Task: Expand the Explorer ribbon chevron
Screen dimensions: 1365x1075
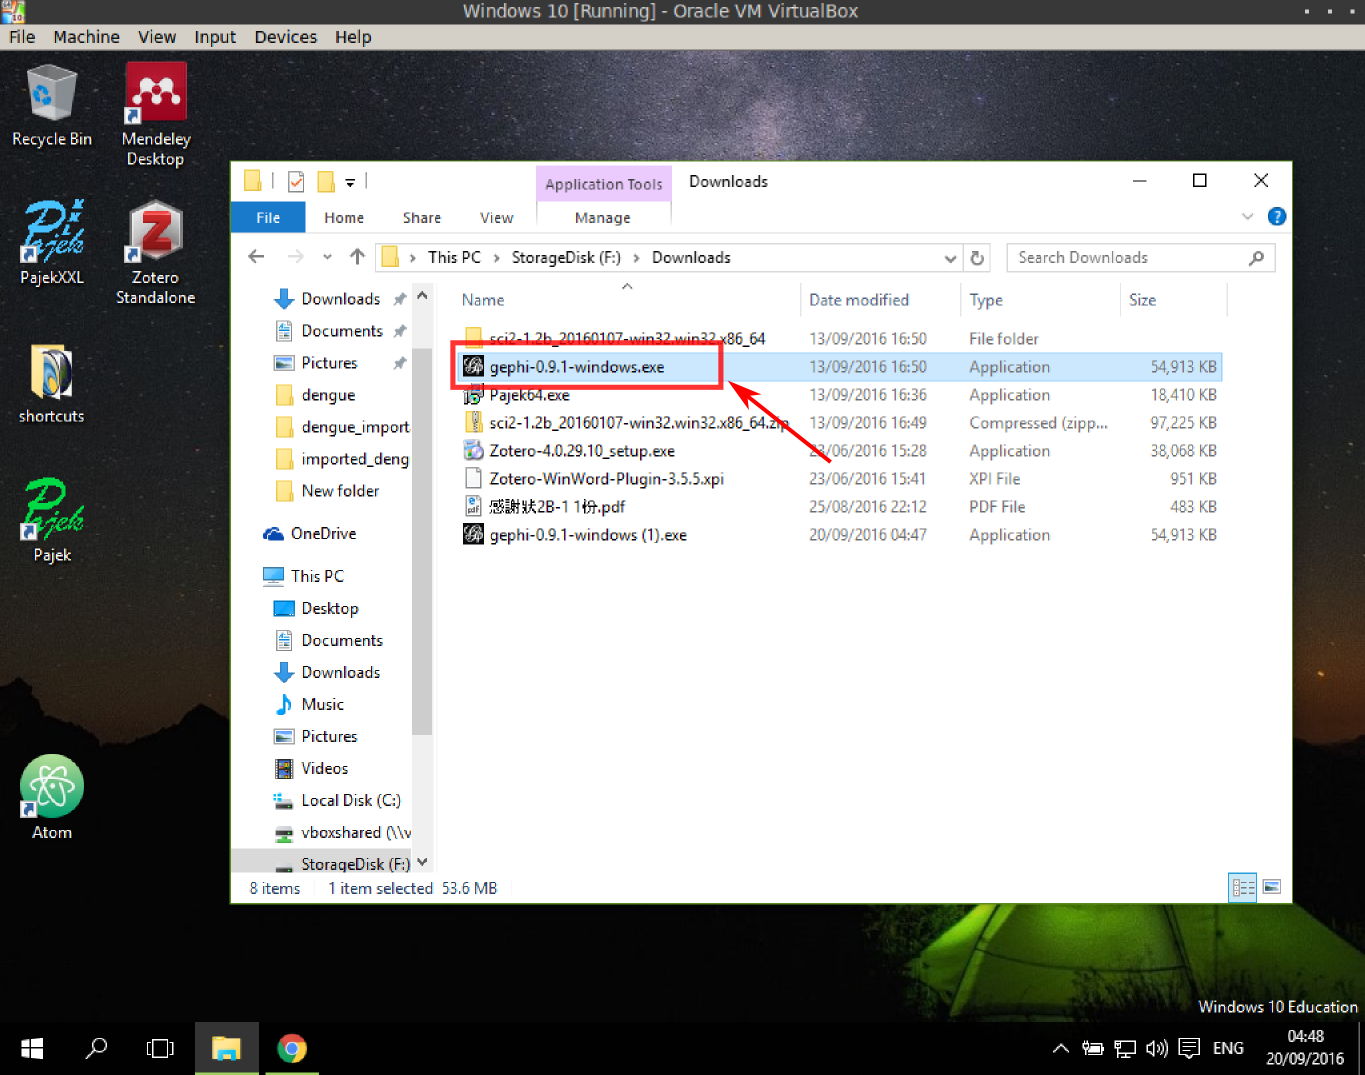Action: tap(1247, 217)
